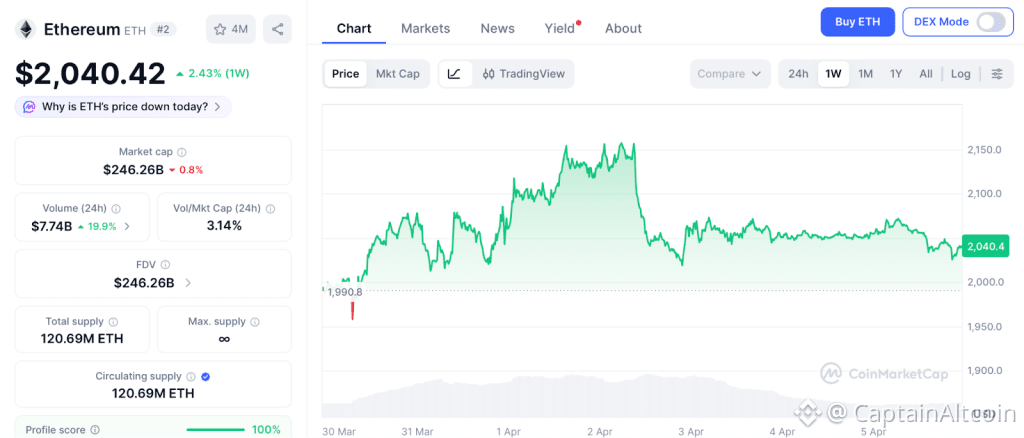Image resolution: width=1024 pixels, height=438 pixels.
Task: Open "Why is ETH's price down today?"
Action: pyautogui.click(x=124, y=107)
